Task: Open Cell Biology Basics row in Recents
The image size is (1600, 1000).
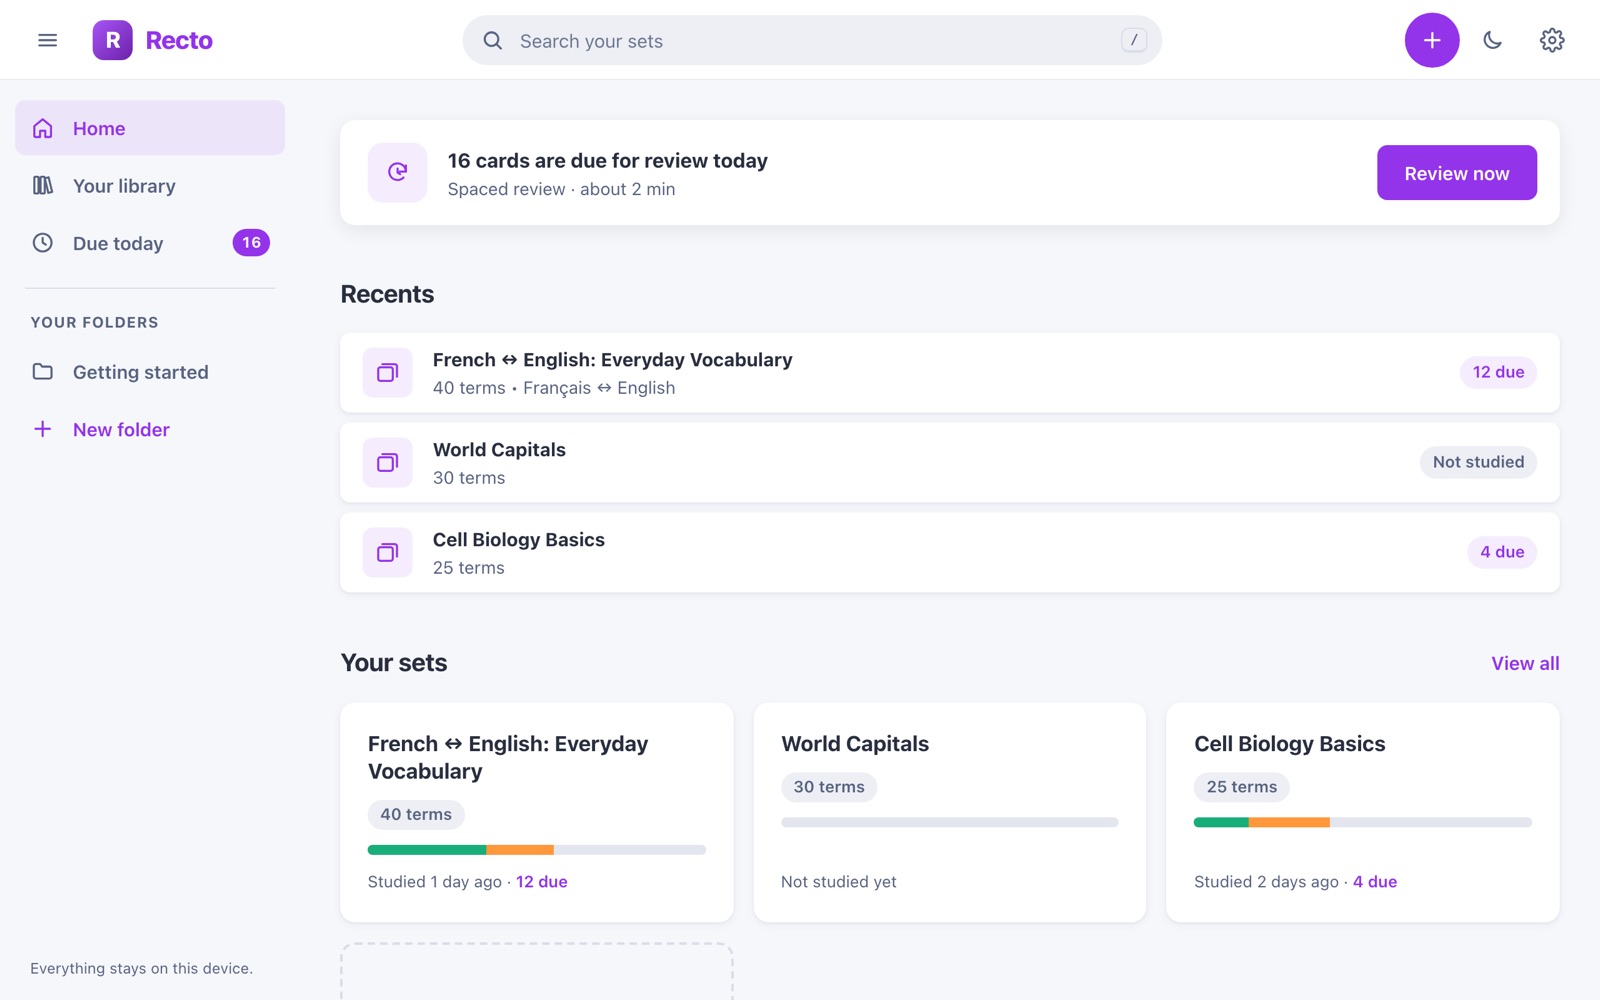Action: 949,552
